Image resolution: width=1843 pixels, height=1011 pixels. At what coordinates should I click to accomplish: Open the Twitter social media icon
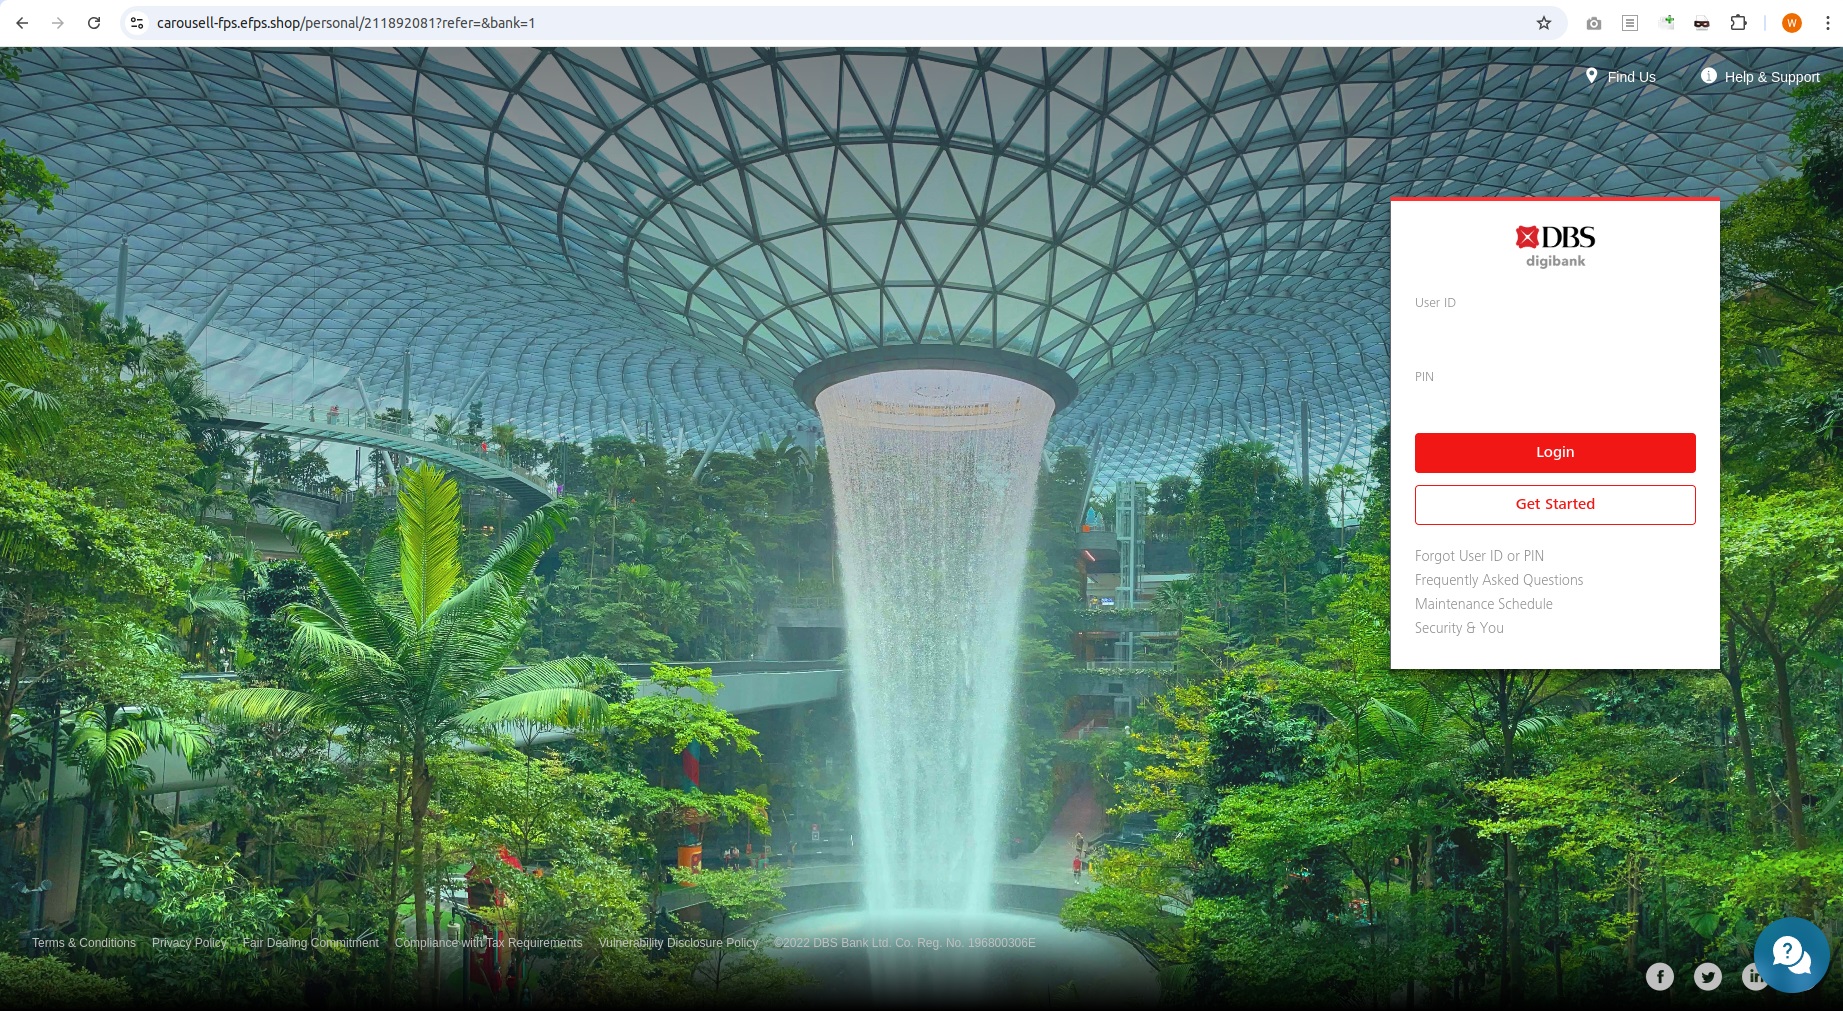(x=1707, y=976)
